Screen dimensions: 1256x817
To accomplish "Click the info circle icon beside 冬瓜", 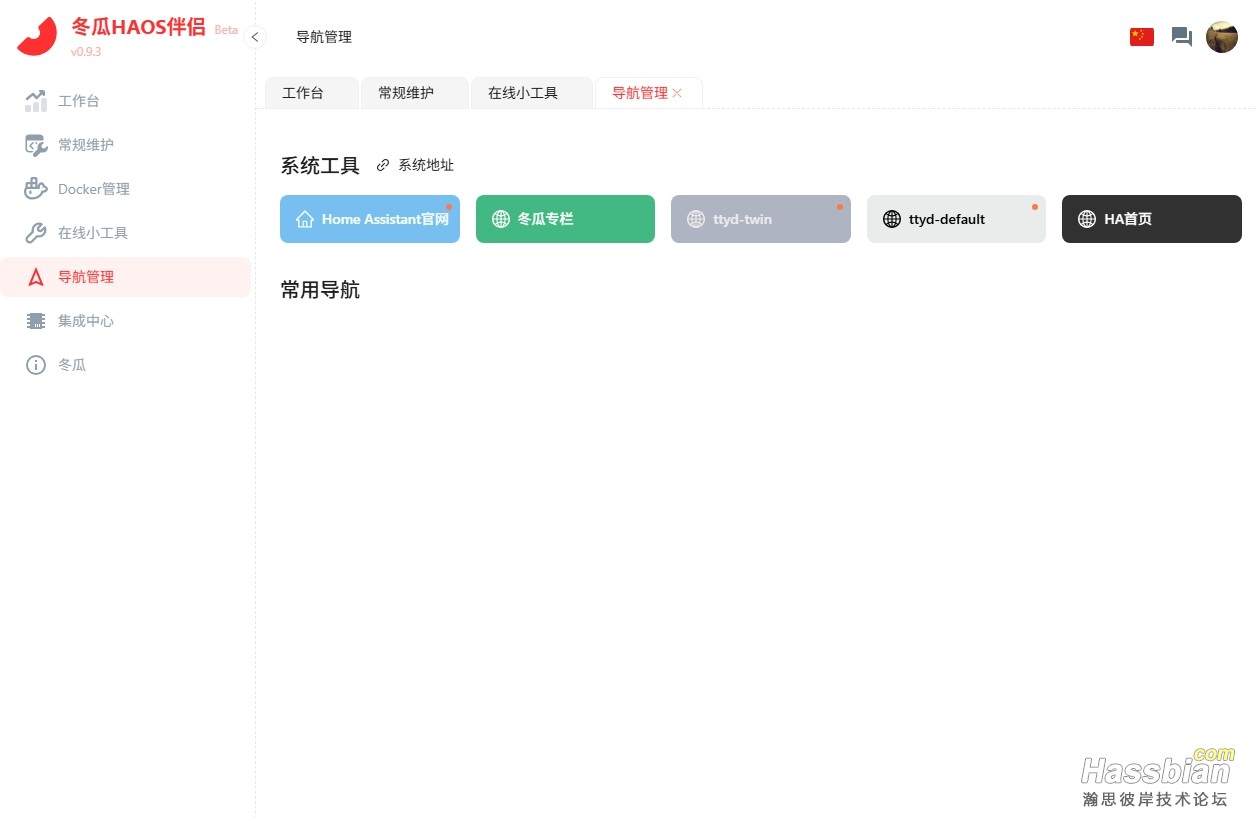I will (x=36, y=365).
